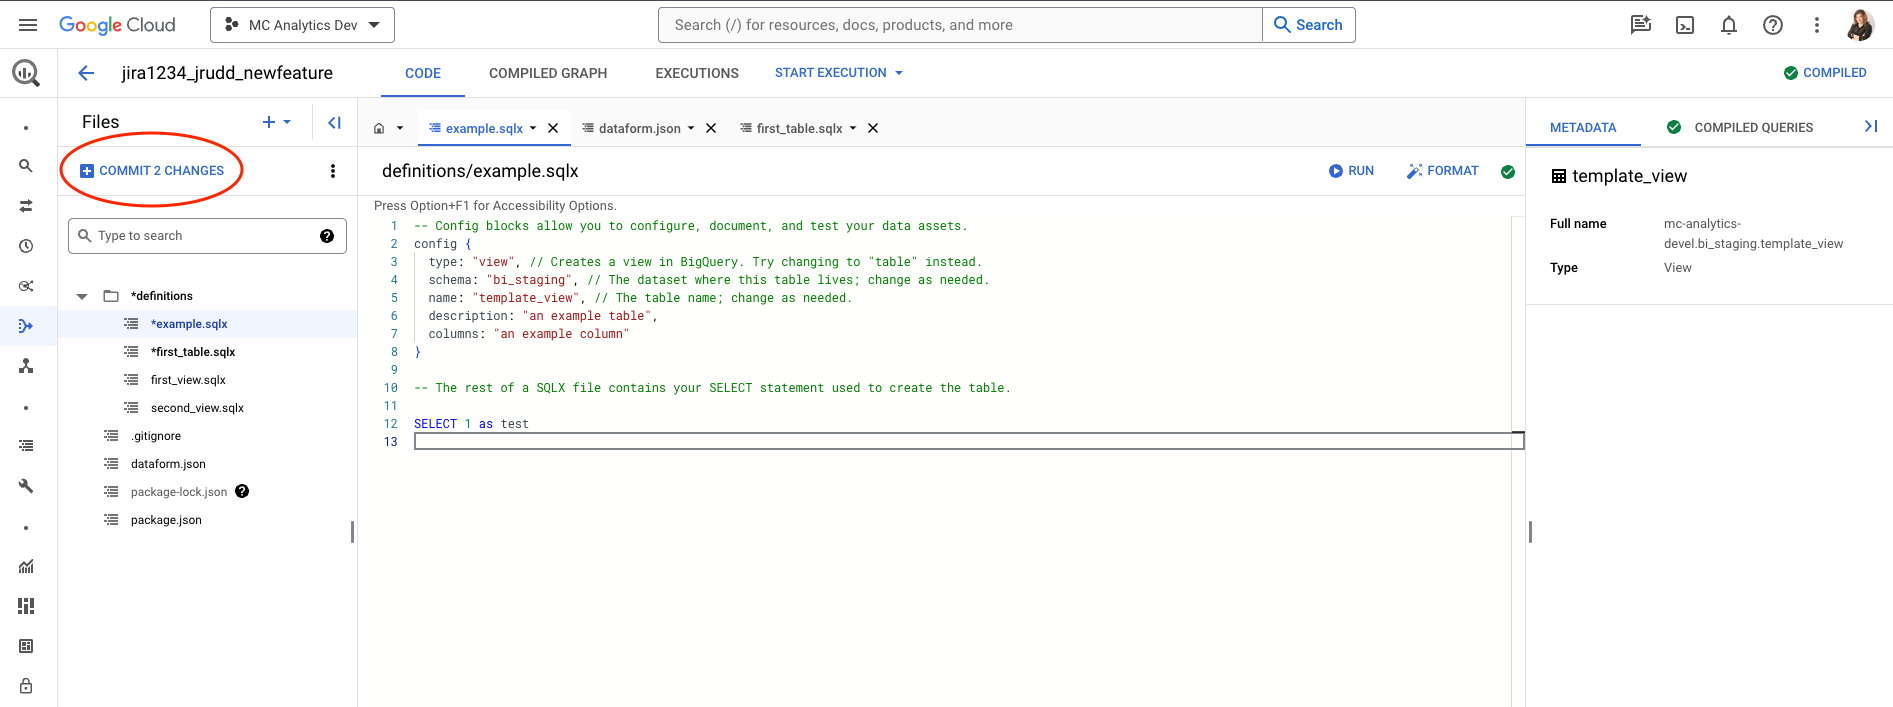Switch to the Compiled Graph tab
Viewport: 1893px width, 707px height.
tap(548, 73)
